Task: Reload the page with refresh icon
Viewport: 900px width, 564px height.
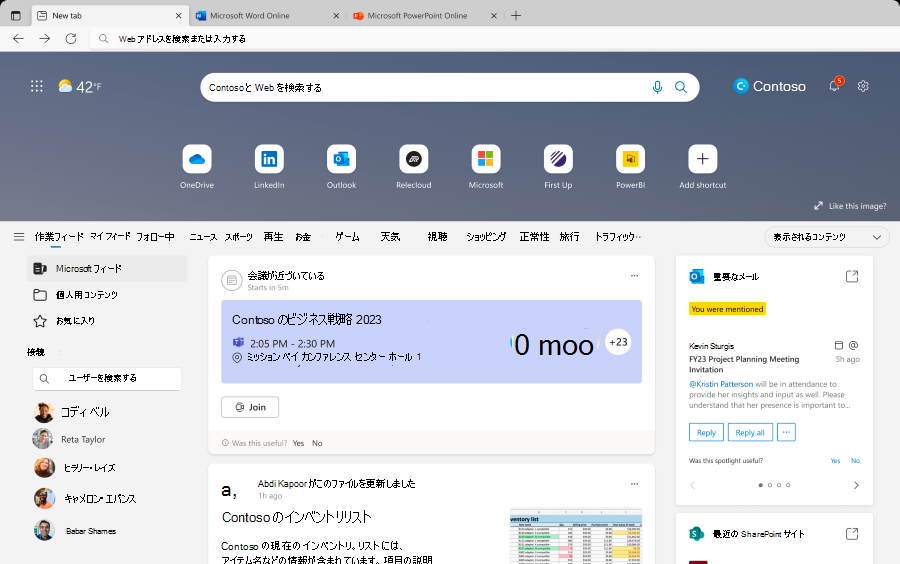Action: point(71,38)
